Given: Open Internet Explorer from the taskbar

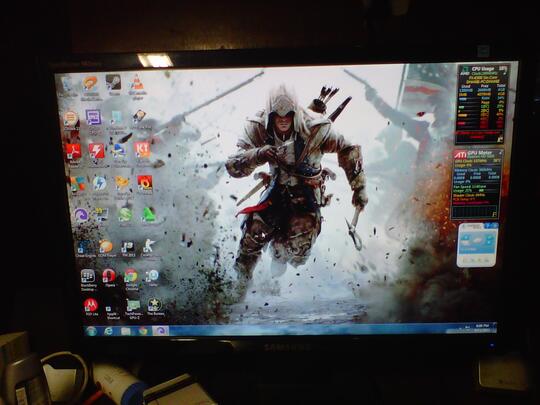Looking at the screenshot, I should (108, 331).
